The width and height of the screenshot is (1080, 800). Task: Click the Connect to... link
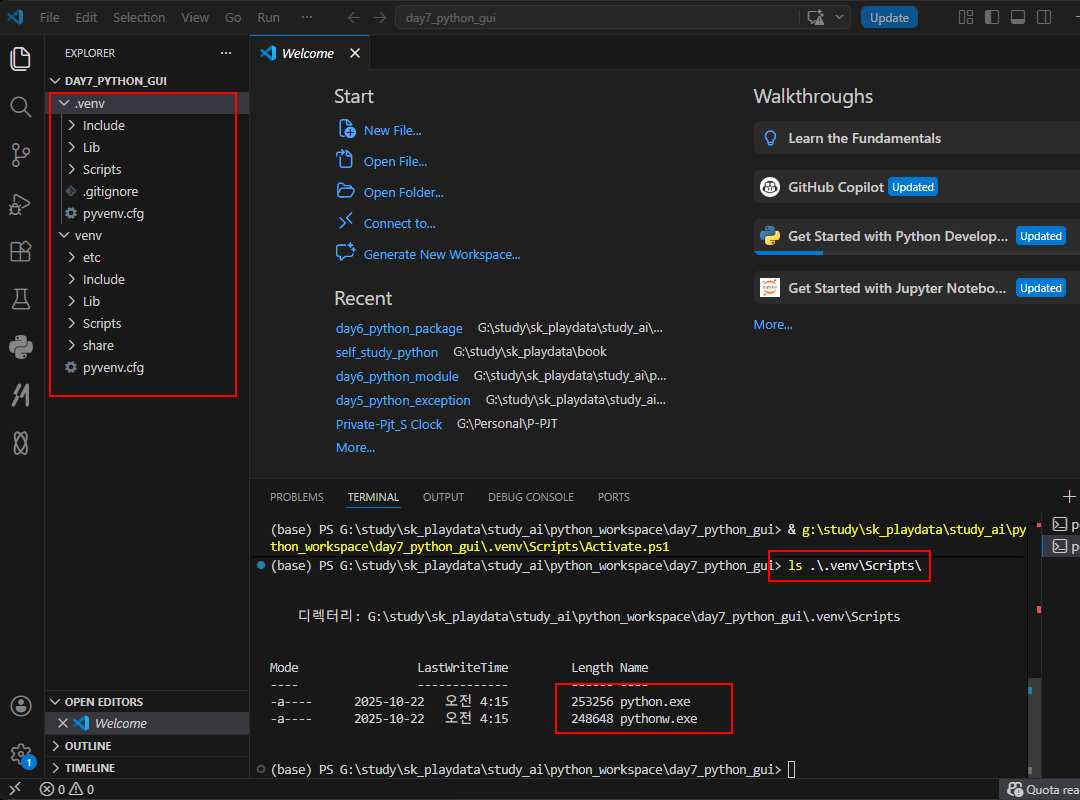[399, 223]
